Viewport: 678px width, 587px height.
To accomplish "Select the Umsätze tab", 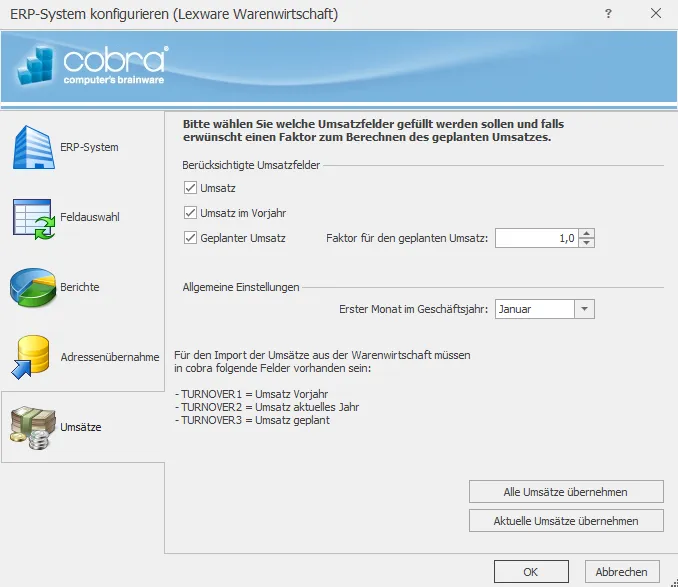I will point(82,427).
